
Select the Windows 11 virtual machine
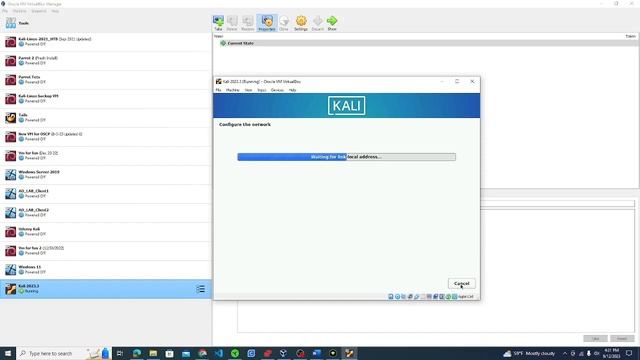[106, 269]
